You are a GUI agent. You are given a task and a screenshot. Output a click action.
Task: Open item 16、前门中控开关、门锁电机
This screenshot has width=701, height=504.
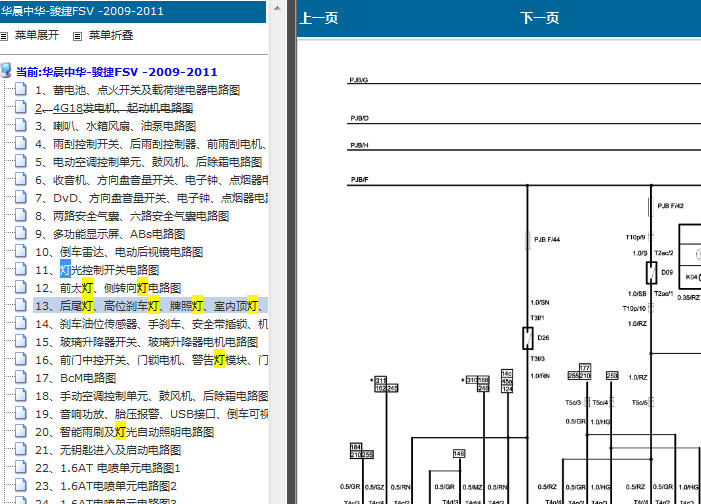tap(151, 360)
